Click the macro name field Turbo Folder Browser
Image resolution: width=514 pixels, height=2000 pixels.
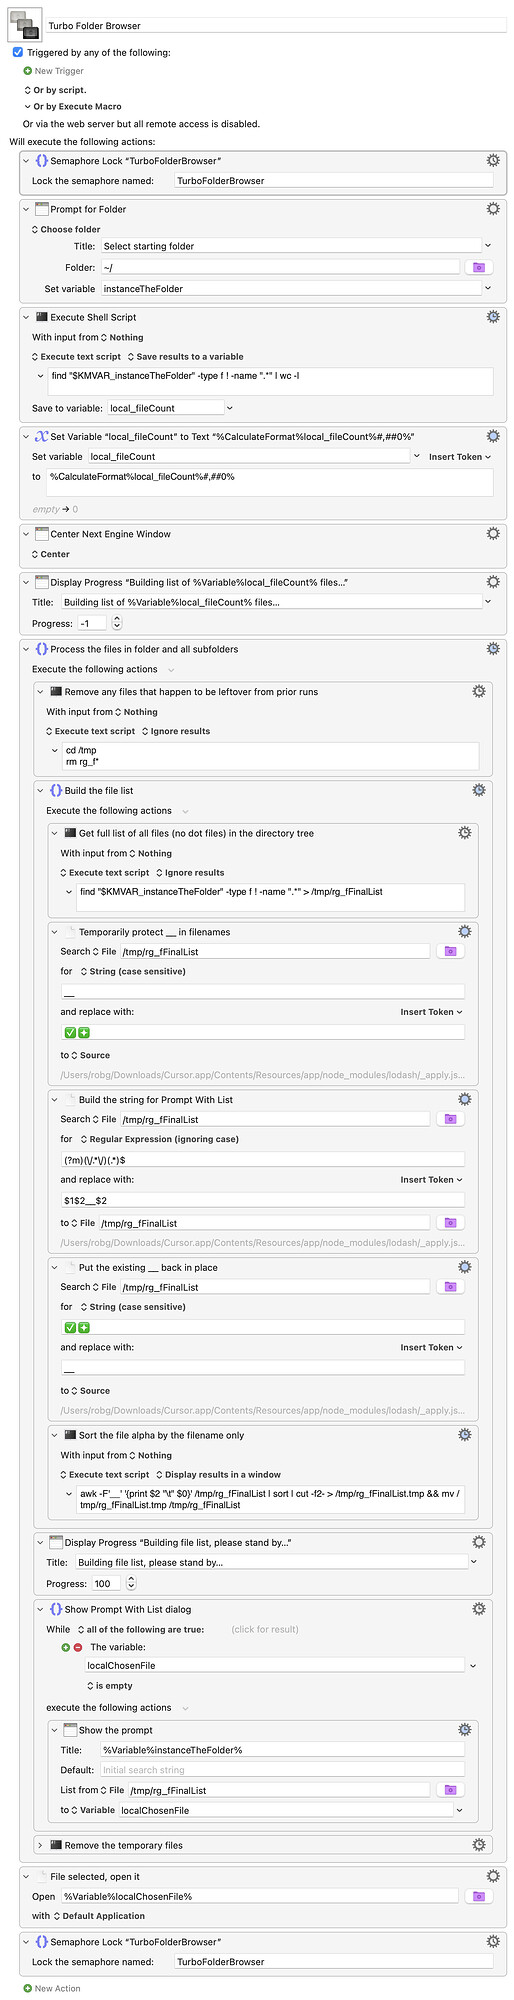coord(275,25)
